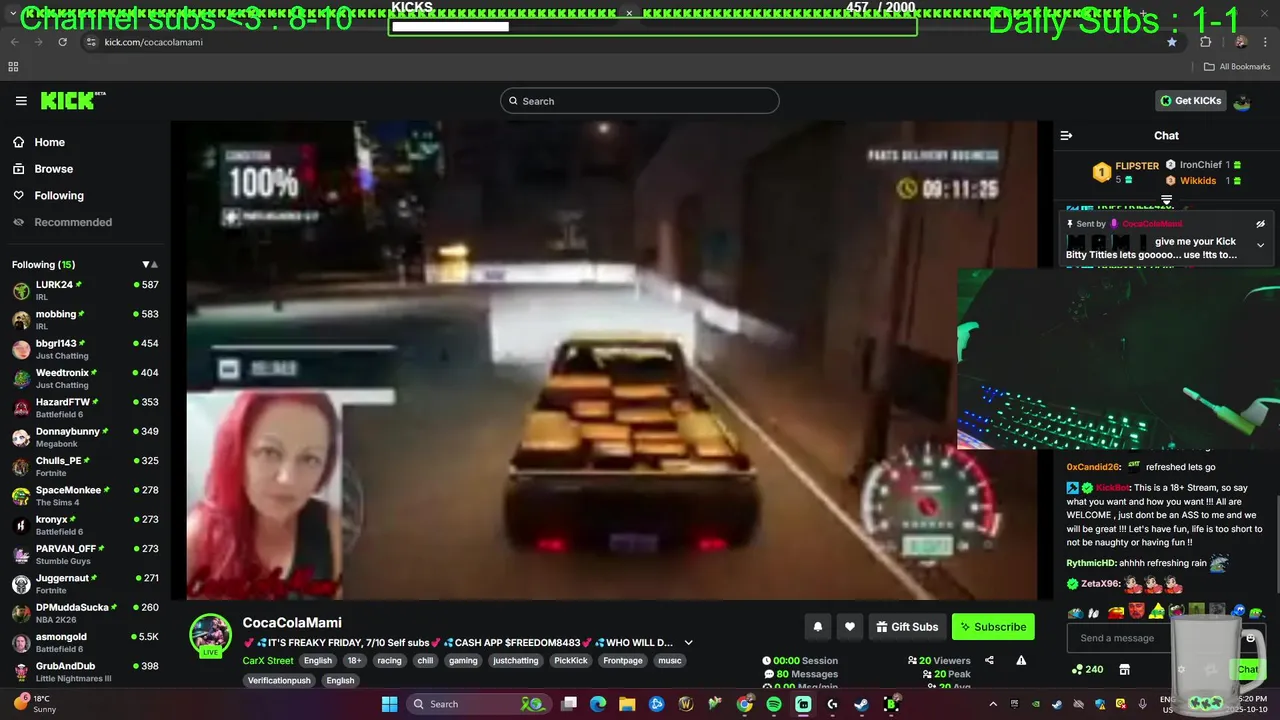Click the racing tag
Screen dimensions: 1280x720
click(x=389, y=661)
